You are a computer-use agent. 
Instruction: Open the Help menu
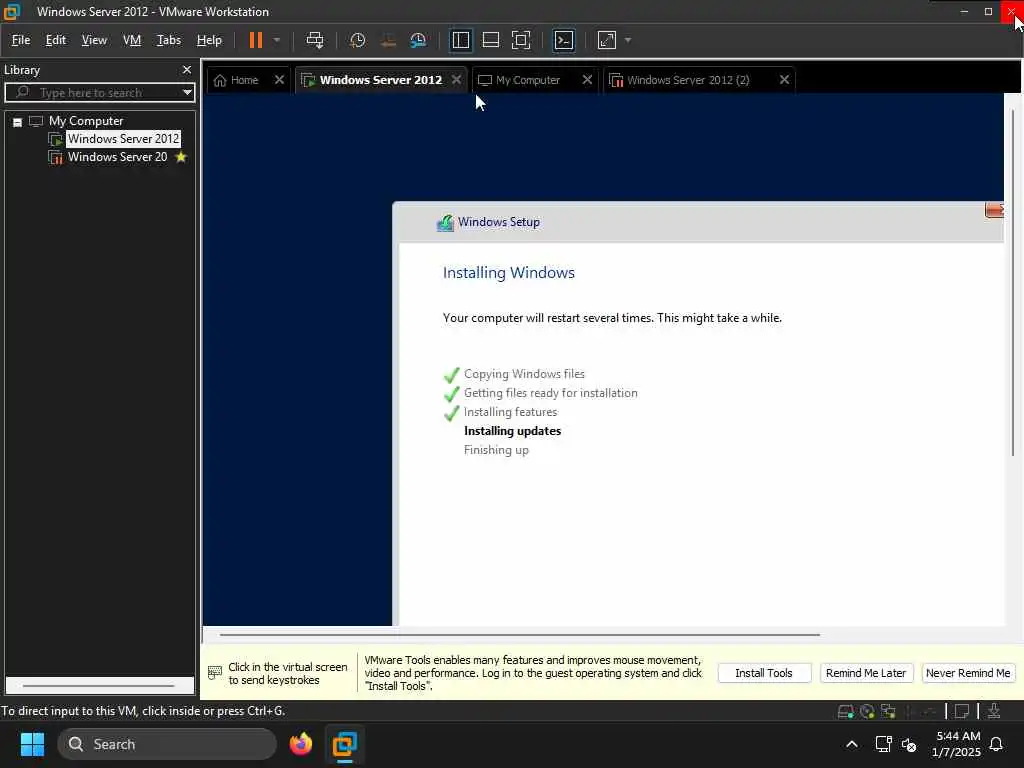tap(209, 40)
